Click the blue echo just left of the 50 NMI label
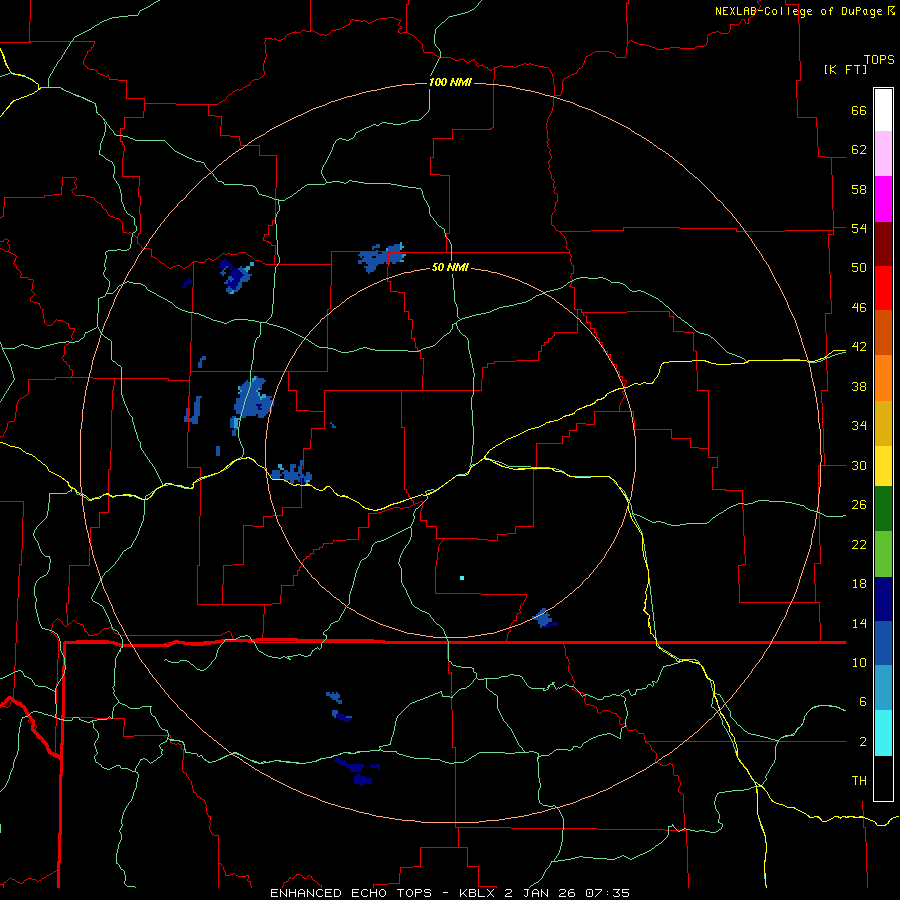 [x=381, y=257]
